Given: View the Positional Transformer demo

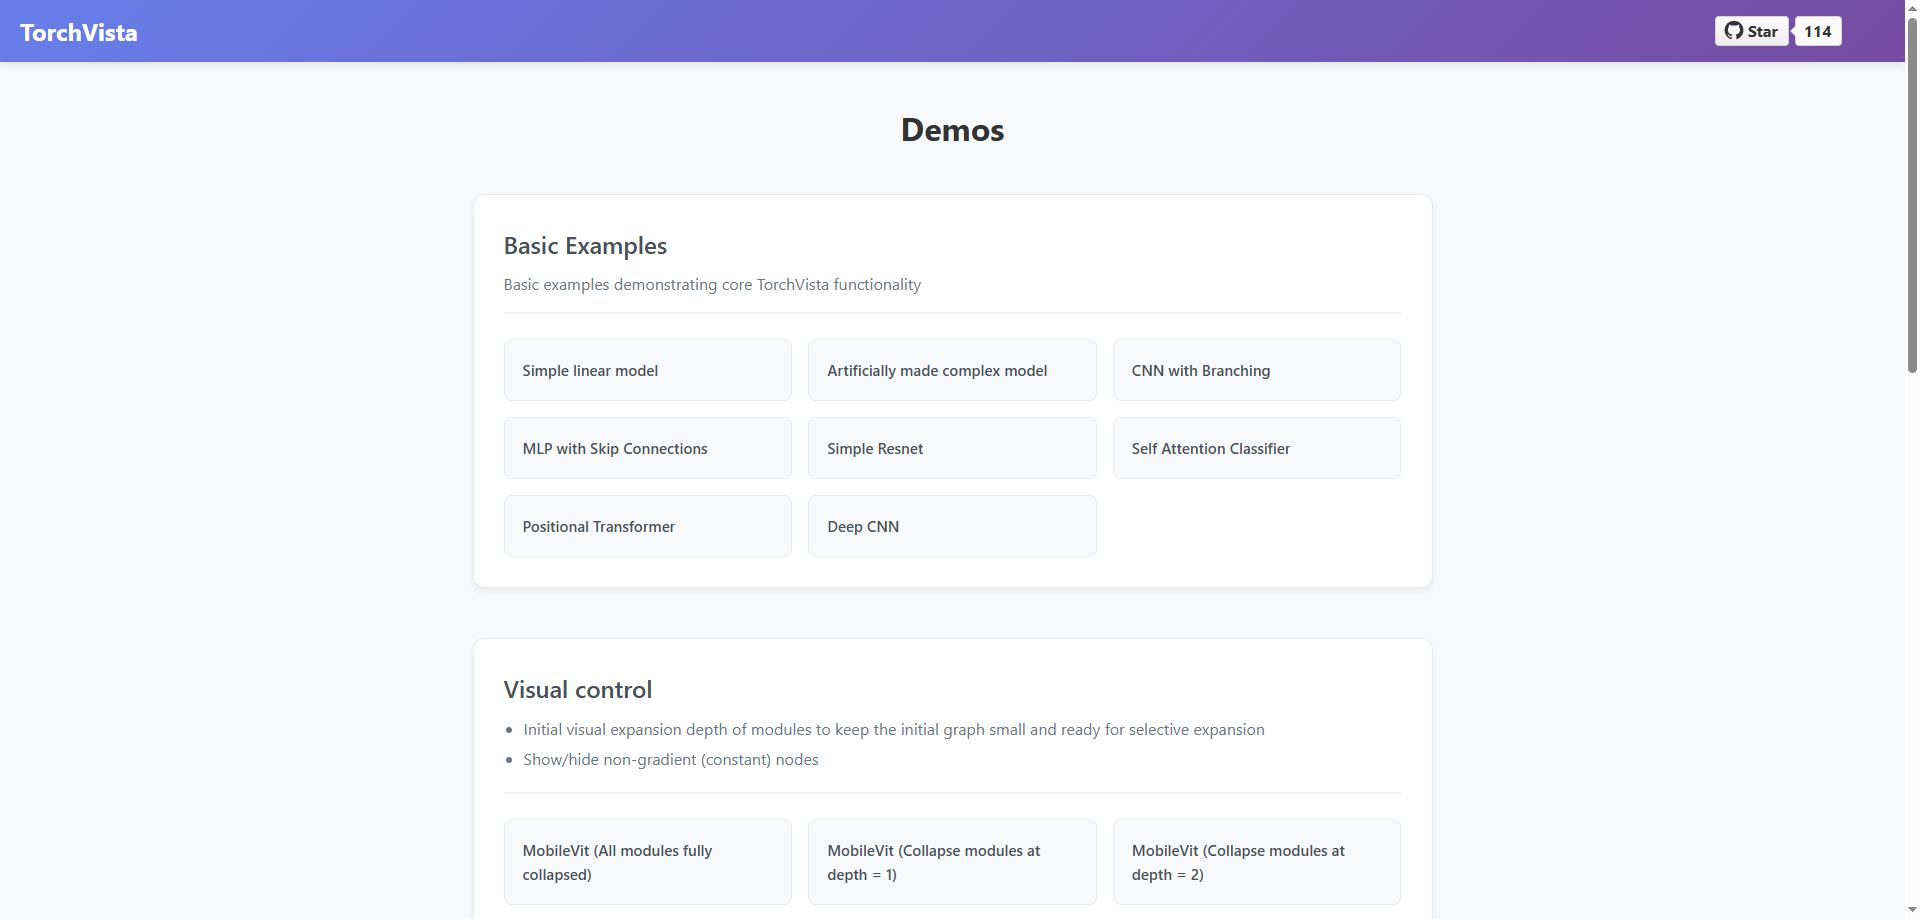Looking at the screenshot, I should [x=647, y=526].
